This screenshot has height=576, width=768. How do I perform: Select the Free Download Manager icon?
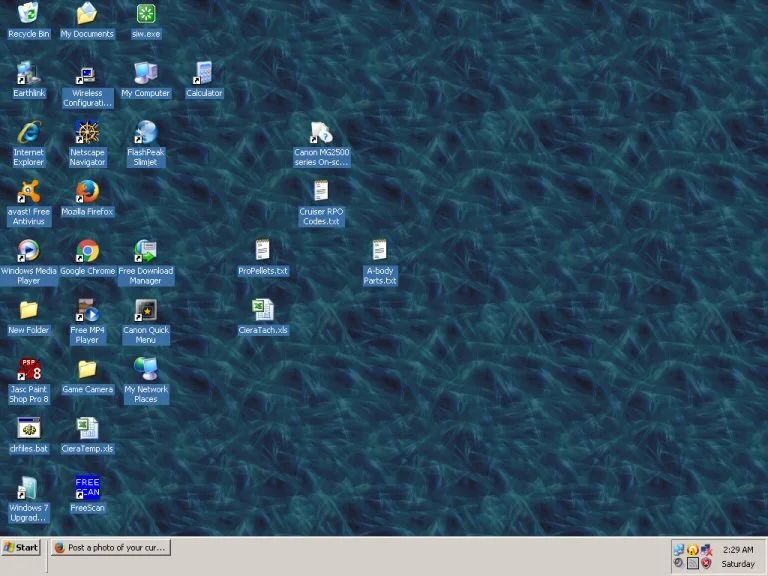click(x=146, y=250)
